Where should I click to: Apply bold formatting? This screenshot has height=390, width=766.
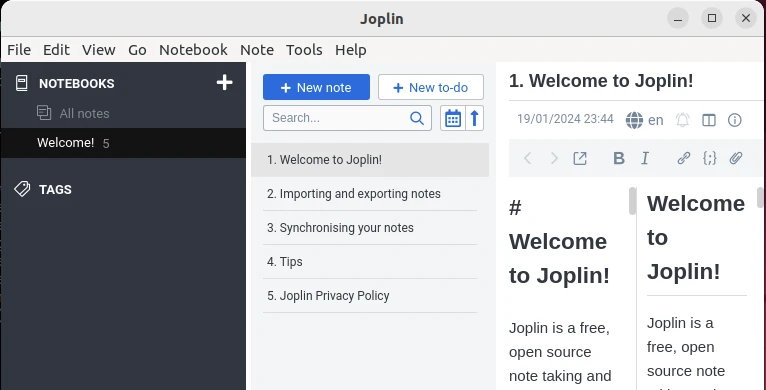click(x=619, y=158)
